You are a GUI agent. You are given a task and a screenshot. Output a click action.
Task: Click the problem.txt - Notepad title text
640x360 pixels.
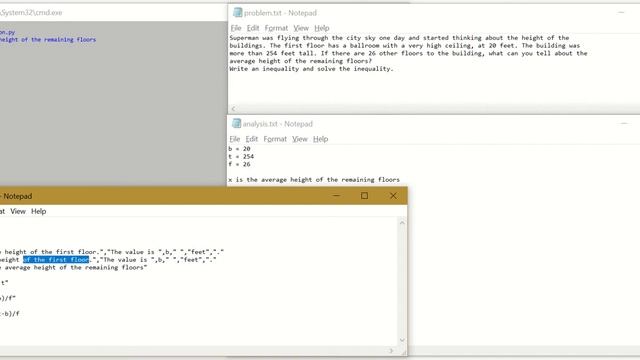tap(280, 13)
